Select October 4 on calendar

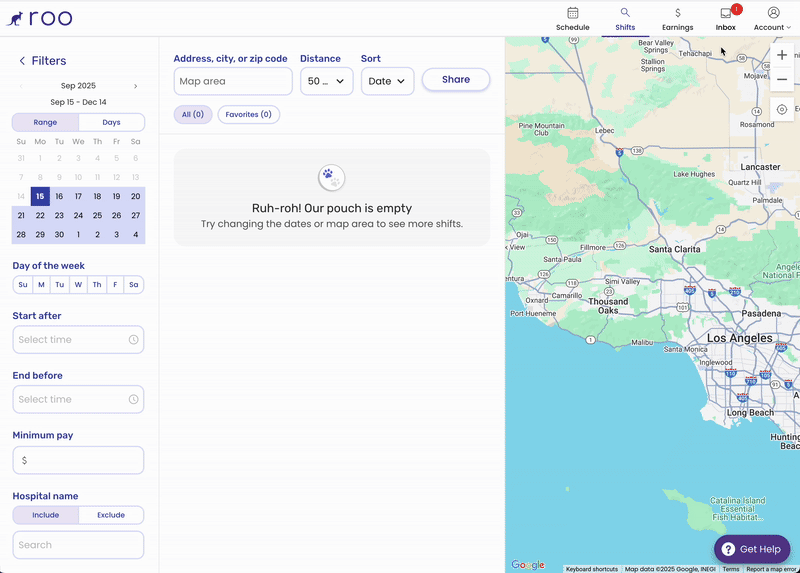(x=135, y=235)
